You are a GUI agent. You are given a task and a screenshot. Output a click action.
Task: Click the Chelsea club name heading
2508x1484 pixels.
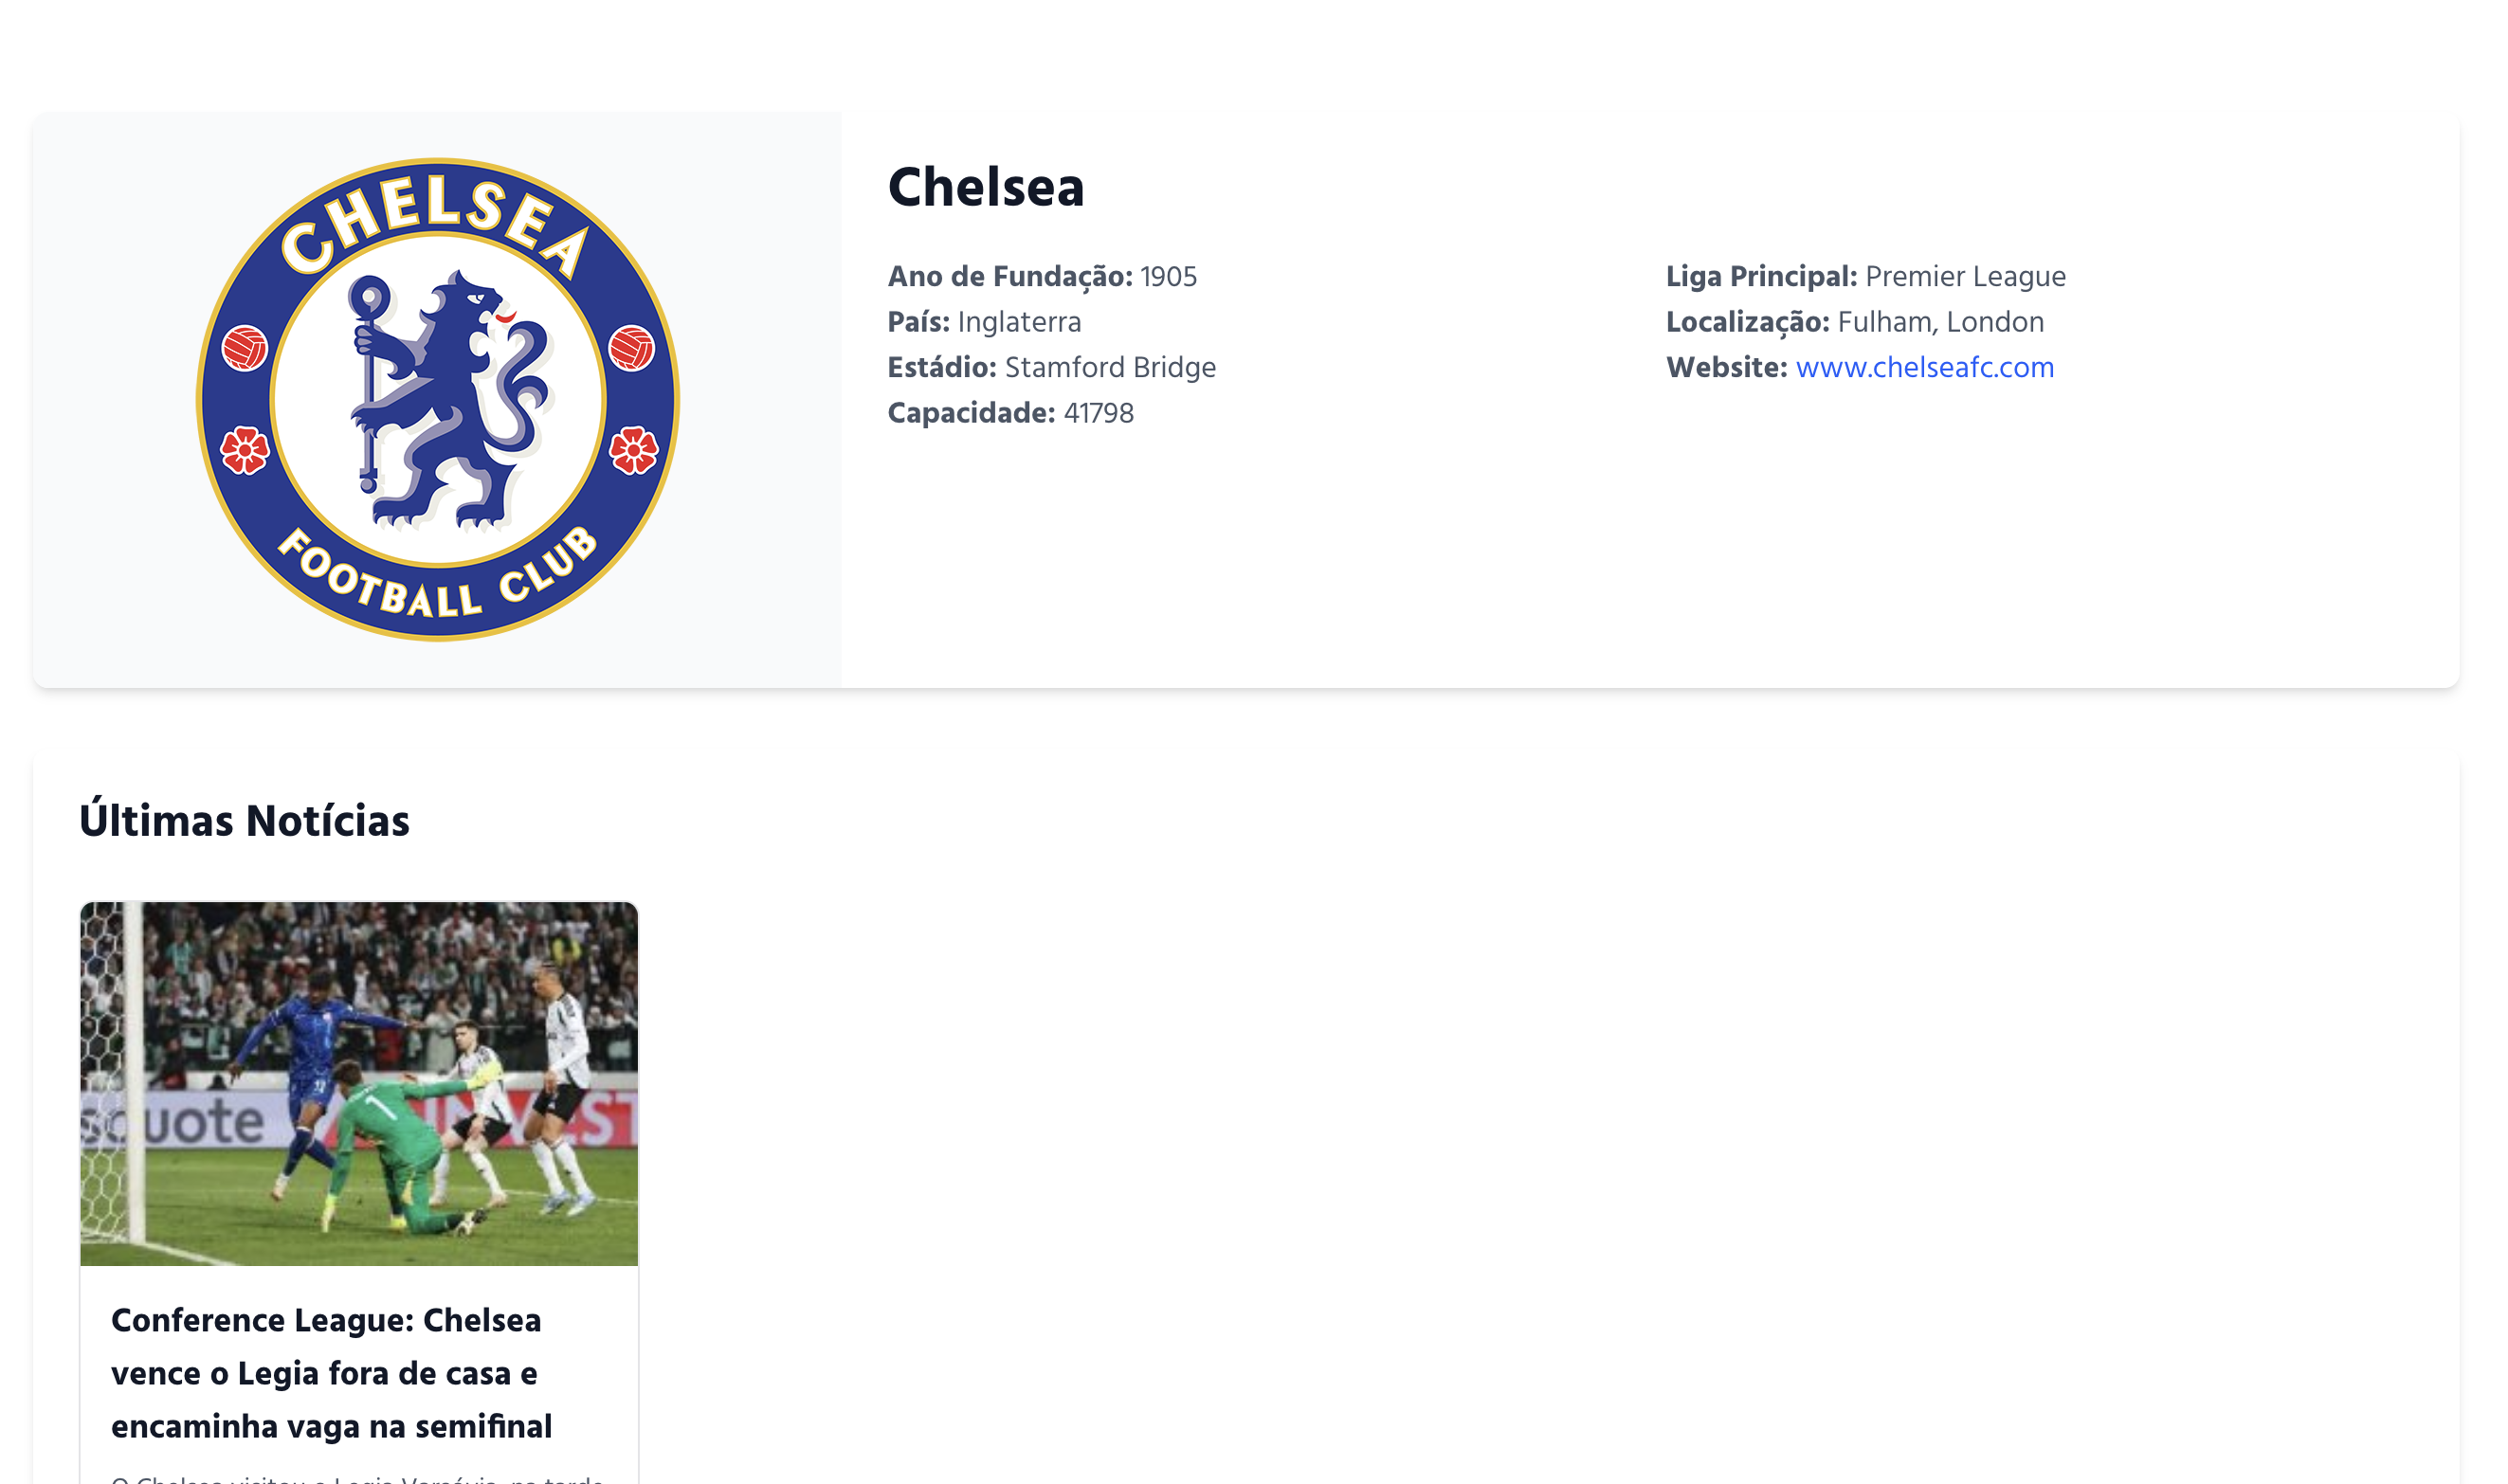pos(985,187)
